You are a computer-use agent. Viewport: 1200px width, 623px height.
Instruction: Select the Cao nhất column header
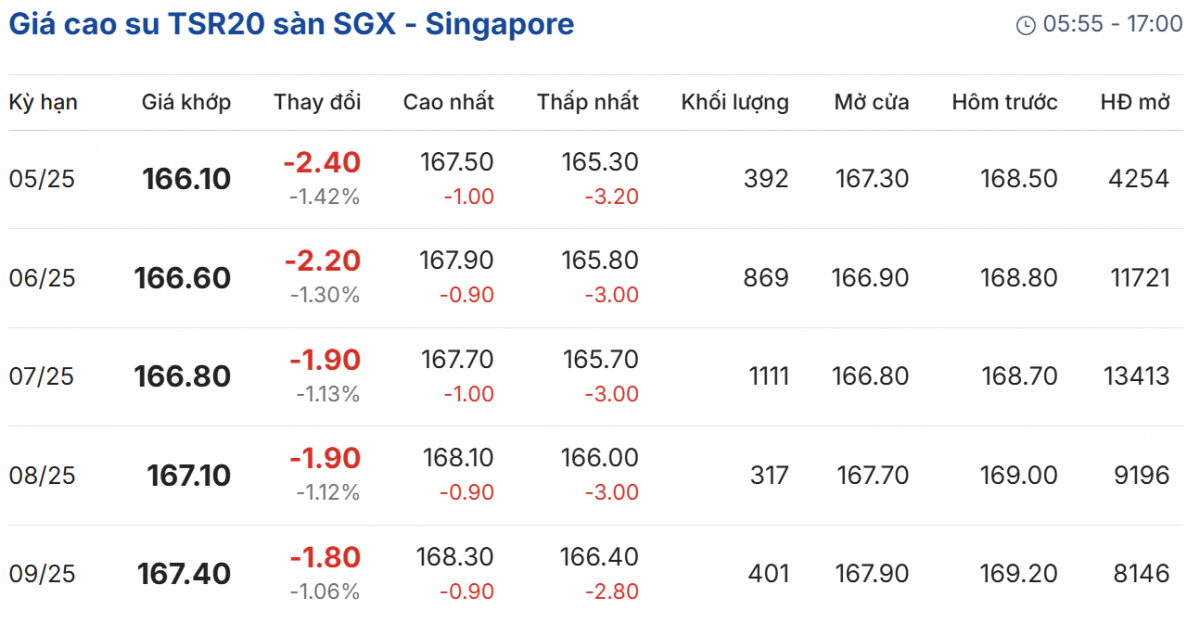click(x=448, y=102)
